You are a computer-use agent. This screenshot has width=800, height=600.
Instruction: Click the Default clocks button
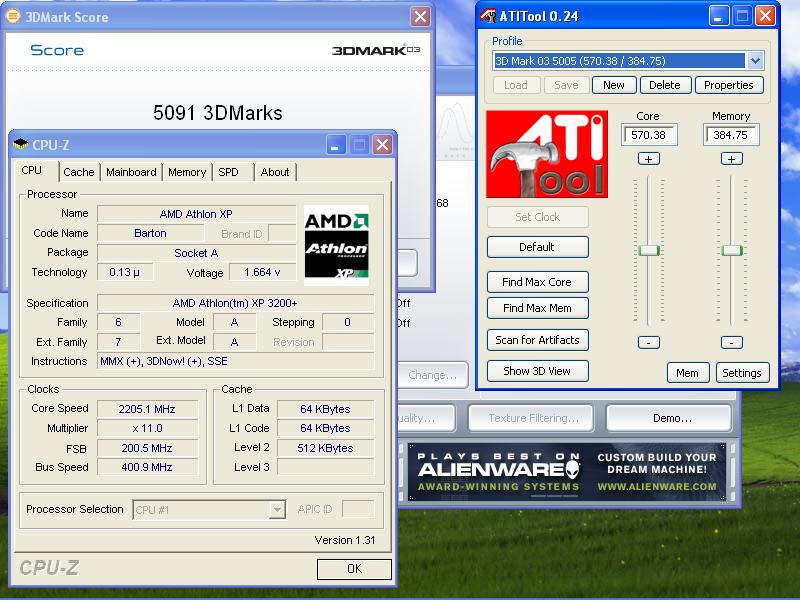pos(537,247)
